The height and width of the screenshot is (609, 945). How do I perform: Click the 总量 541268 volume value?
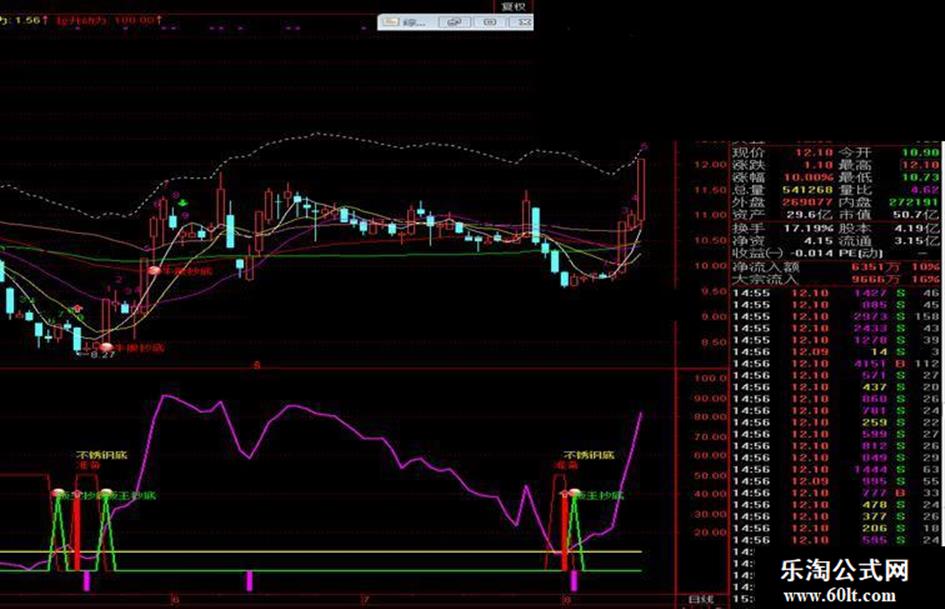[x=808, y=190]
